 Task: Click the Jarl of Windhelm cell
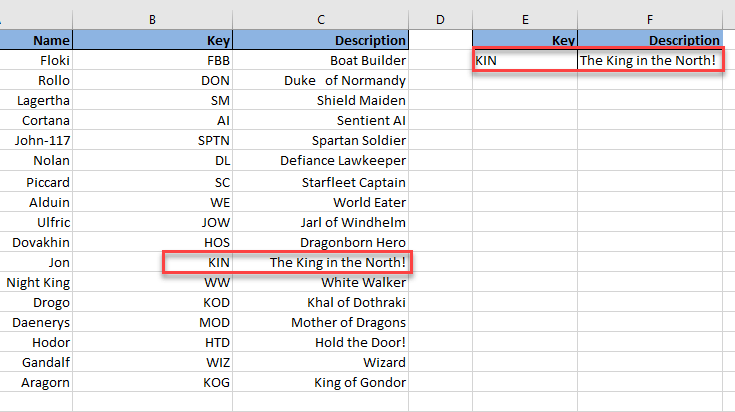(321, 222)
